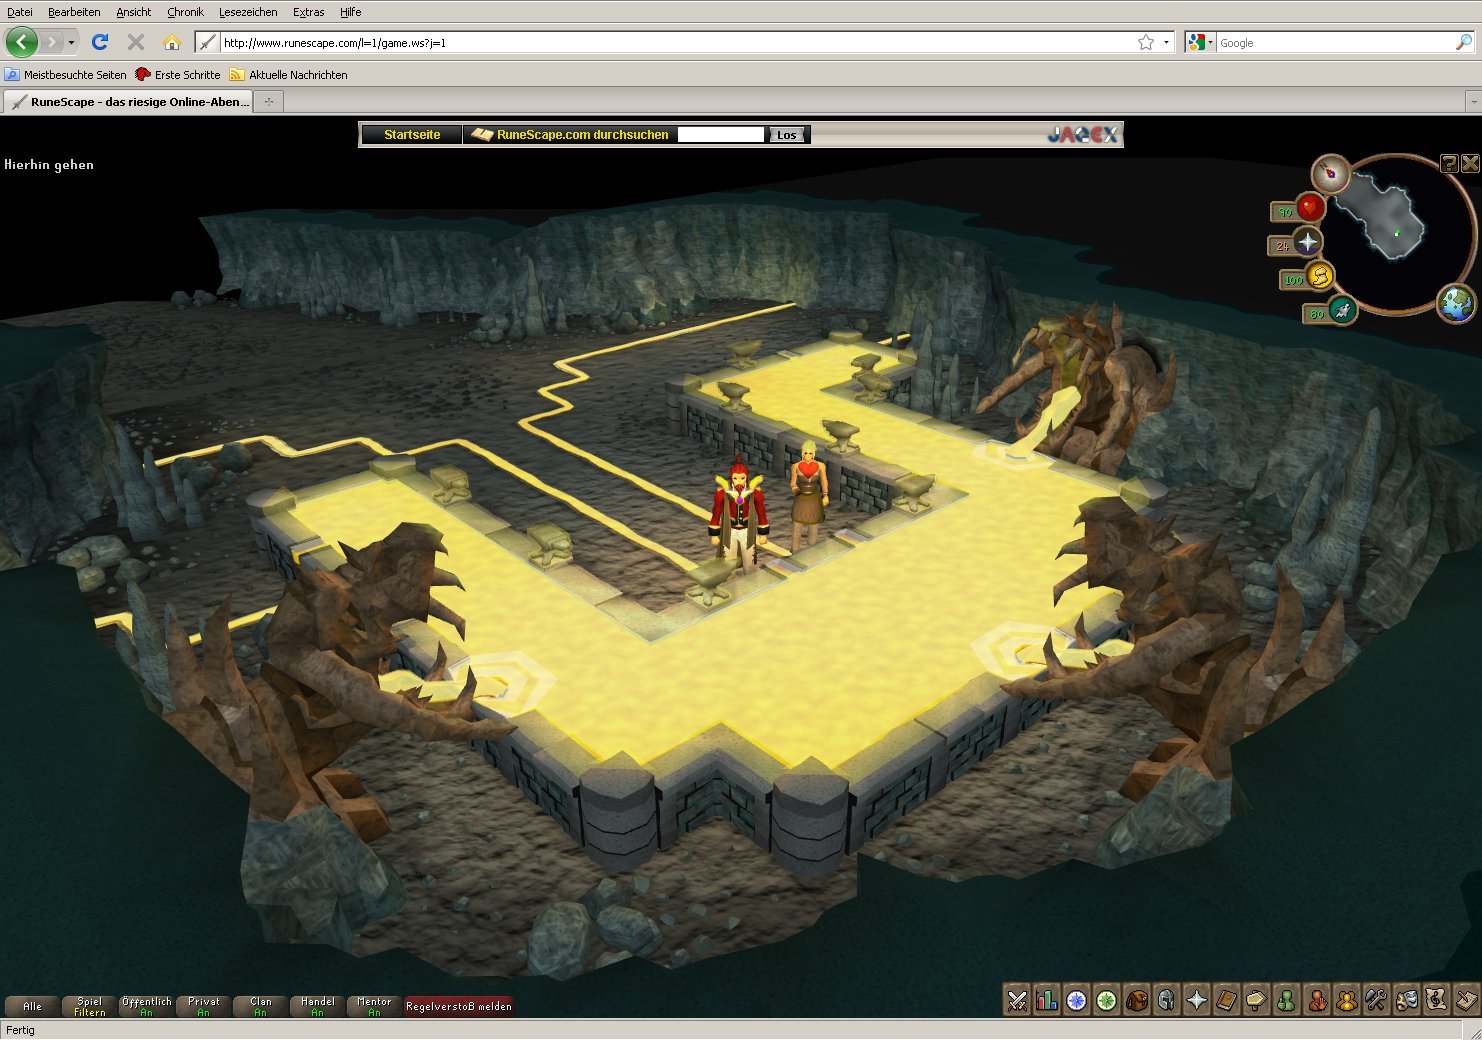Open the Music Player scroll tab
This screenshot has height=1040, width=1482.
pyautogui.click(x=1436, y=1000)
